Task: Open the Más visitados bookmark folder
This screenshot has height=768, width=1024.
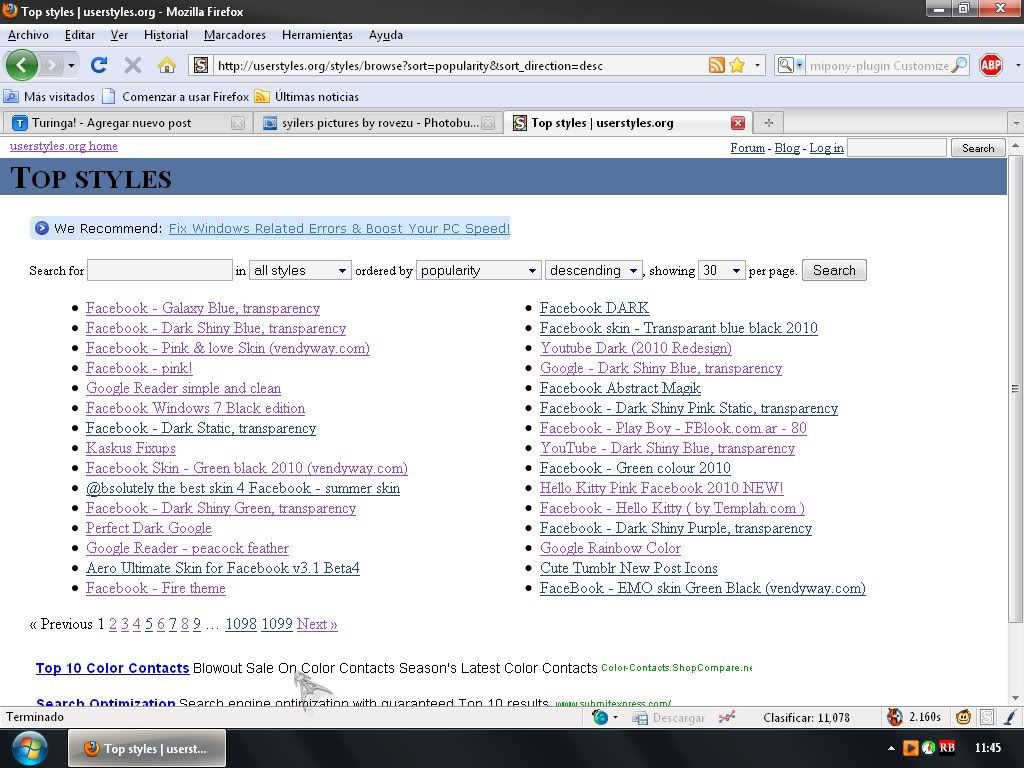Action: click(50, 97)
